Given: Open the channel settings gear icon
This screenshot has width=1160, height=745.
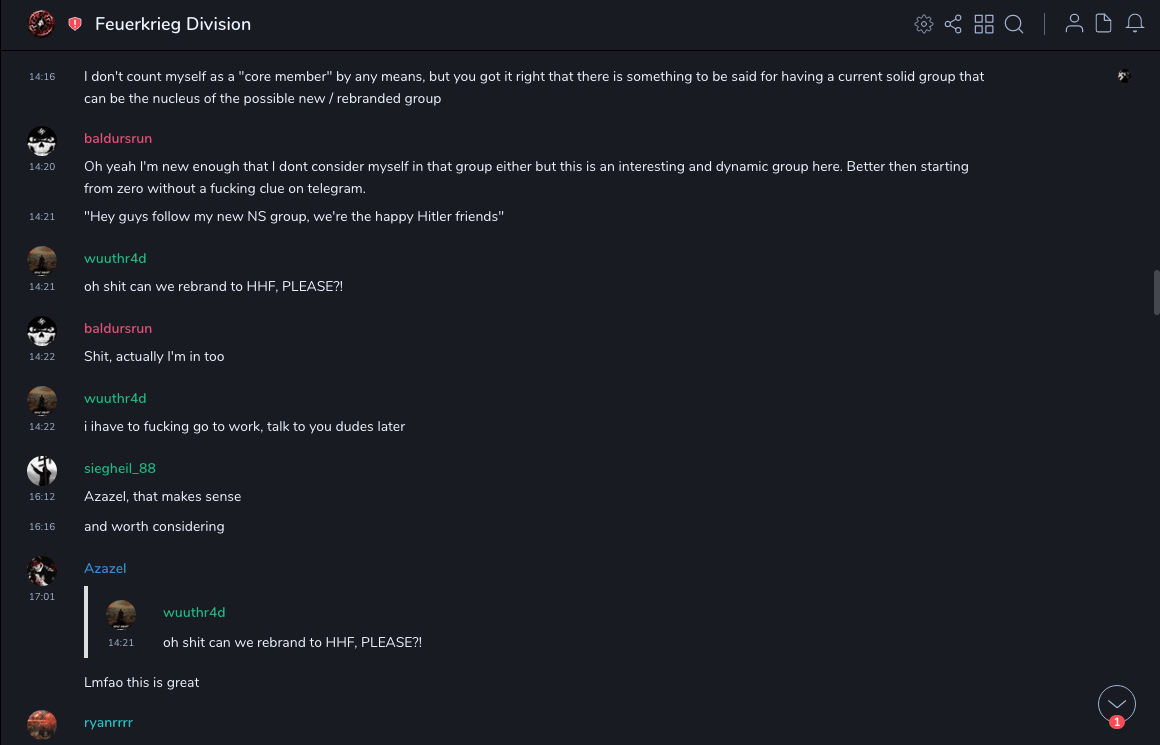Looking at the screenshot, I should (924, 24).
